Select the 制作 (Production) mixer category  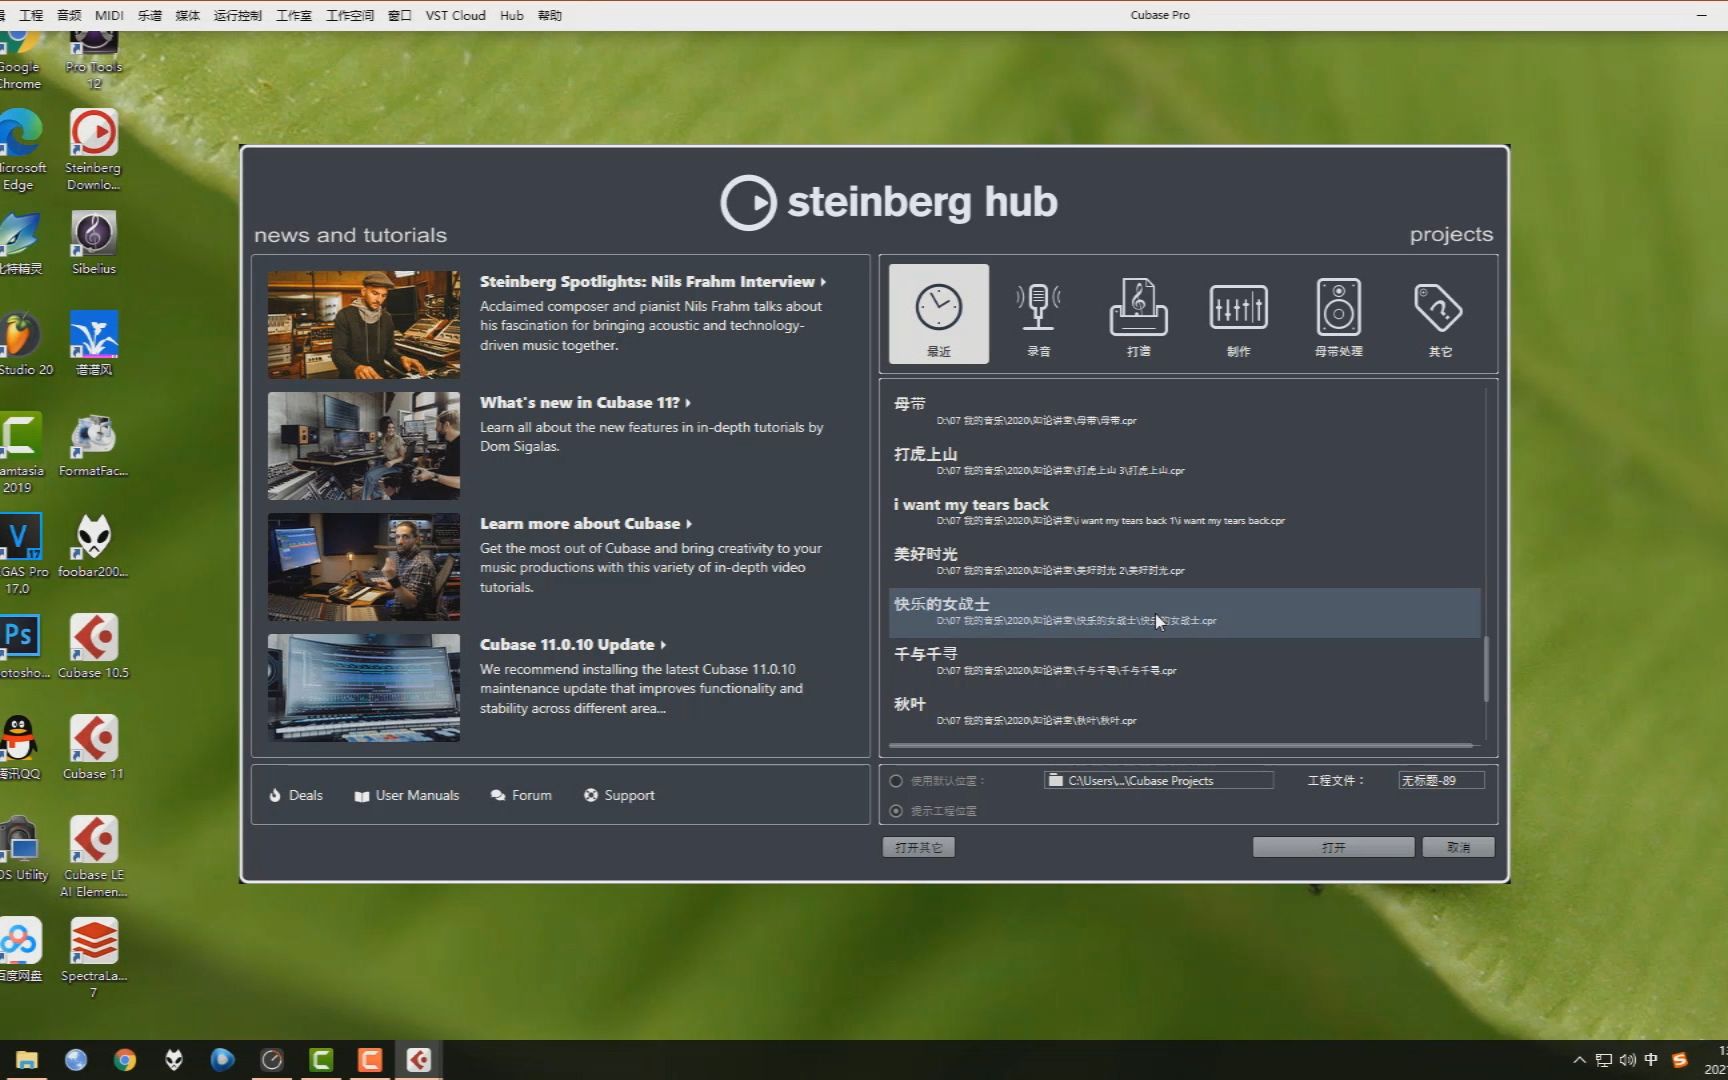tap(1238, 314)
